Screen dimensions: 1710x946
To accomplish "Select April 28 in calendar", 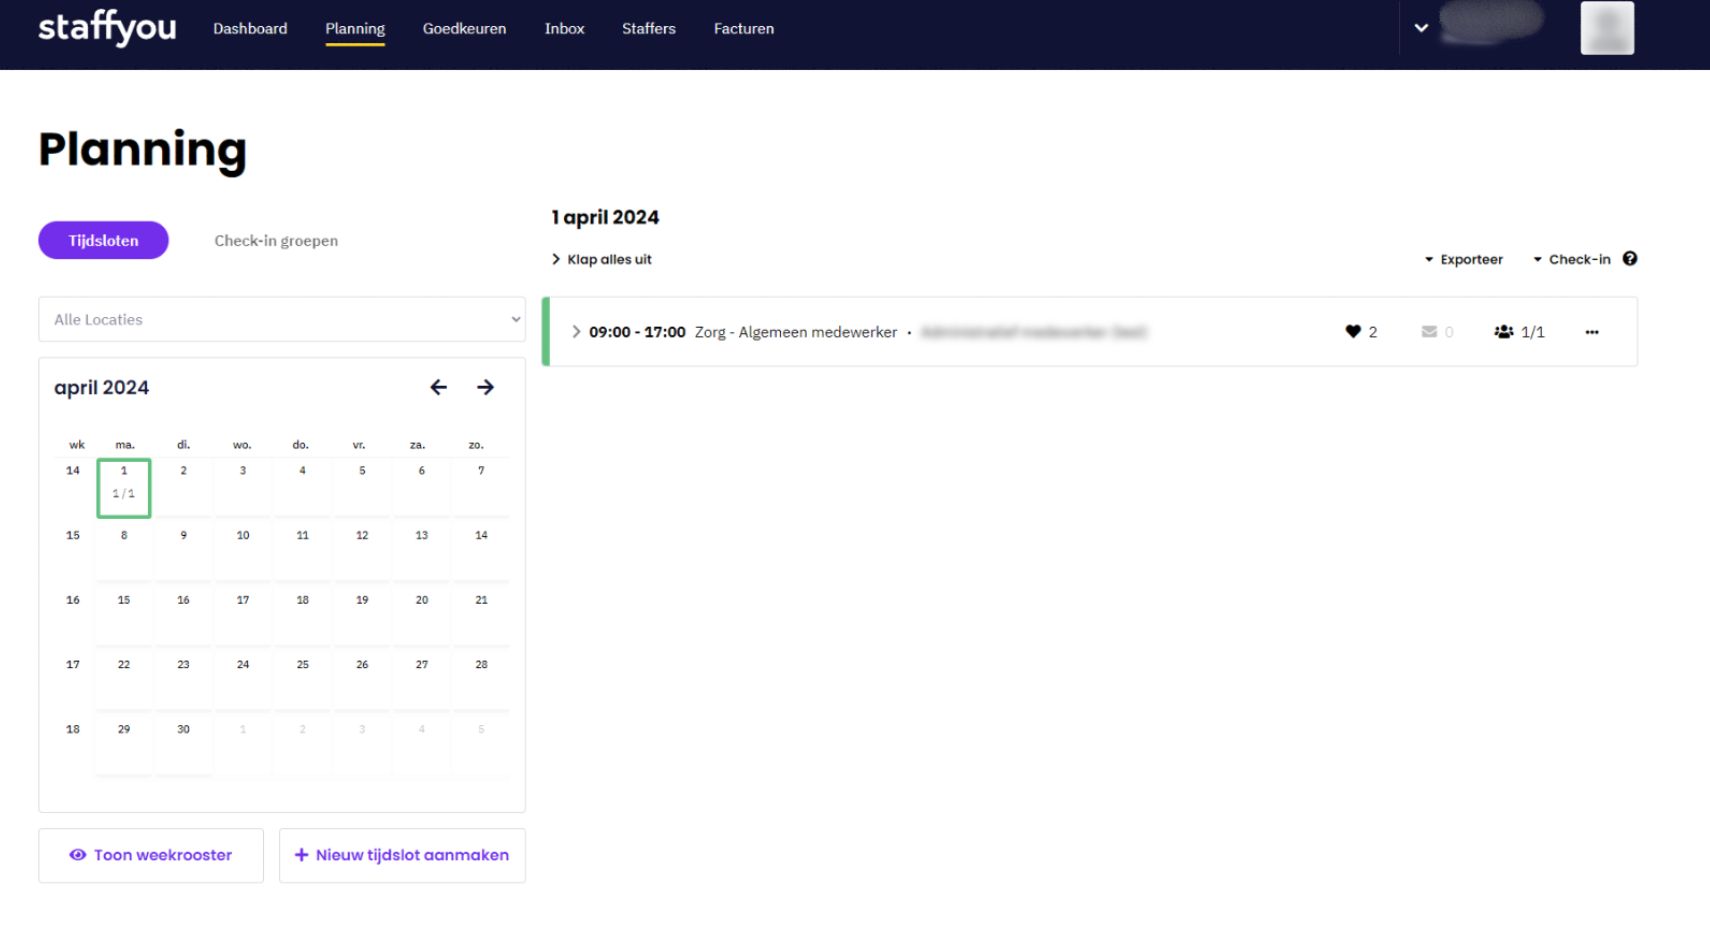I will pos(481,681).
